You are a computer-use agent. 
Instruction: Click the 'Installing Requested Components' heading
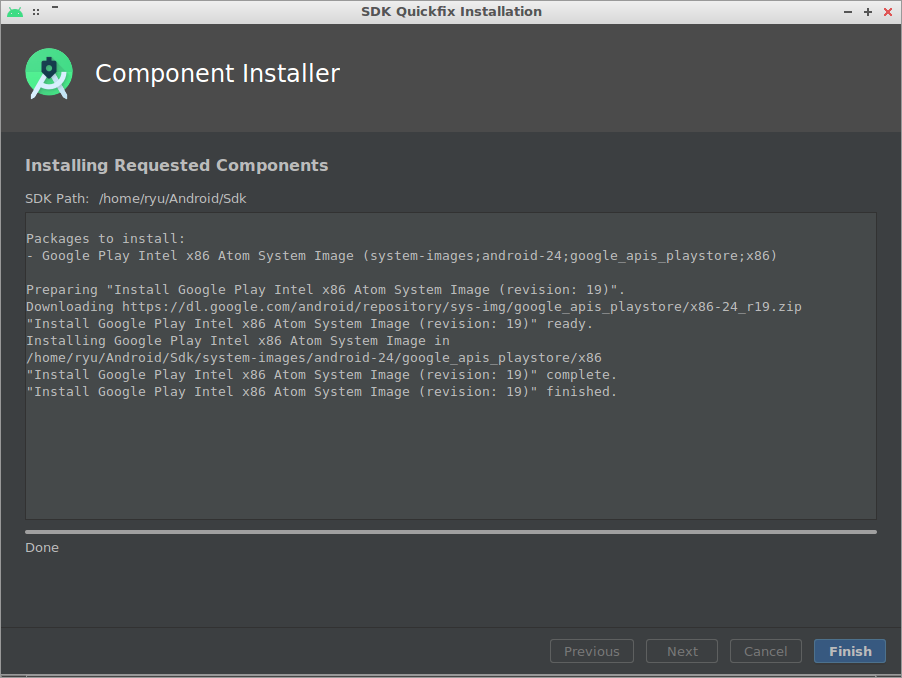tap(177, 165)
